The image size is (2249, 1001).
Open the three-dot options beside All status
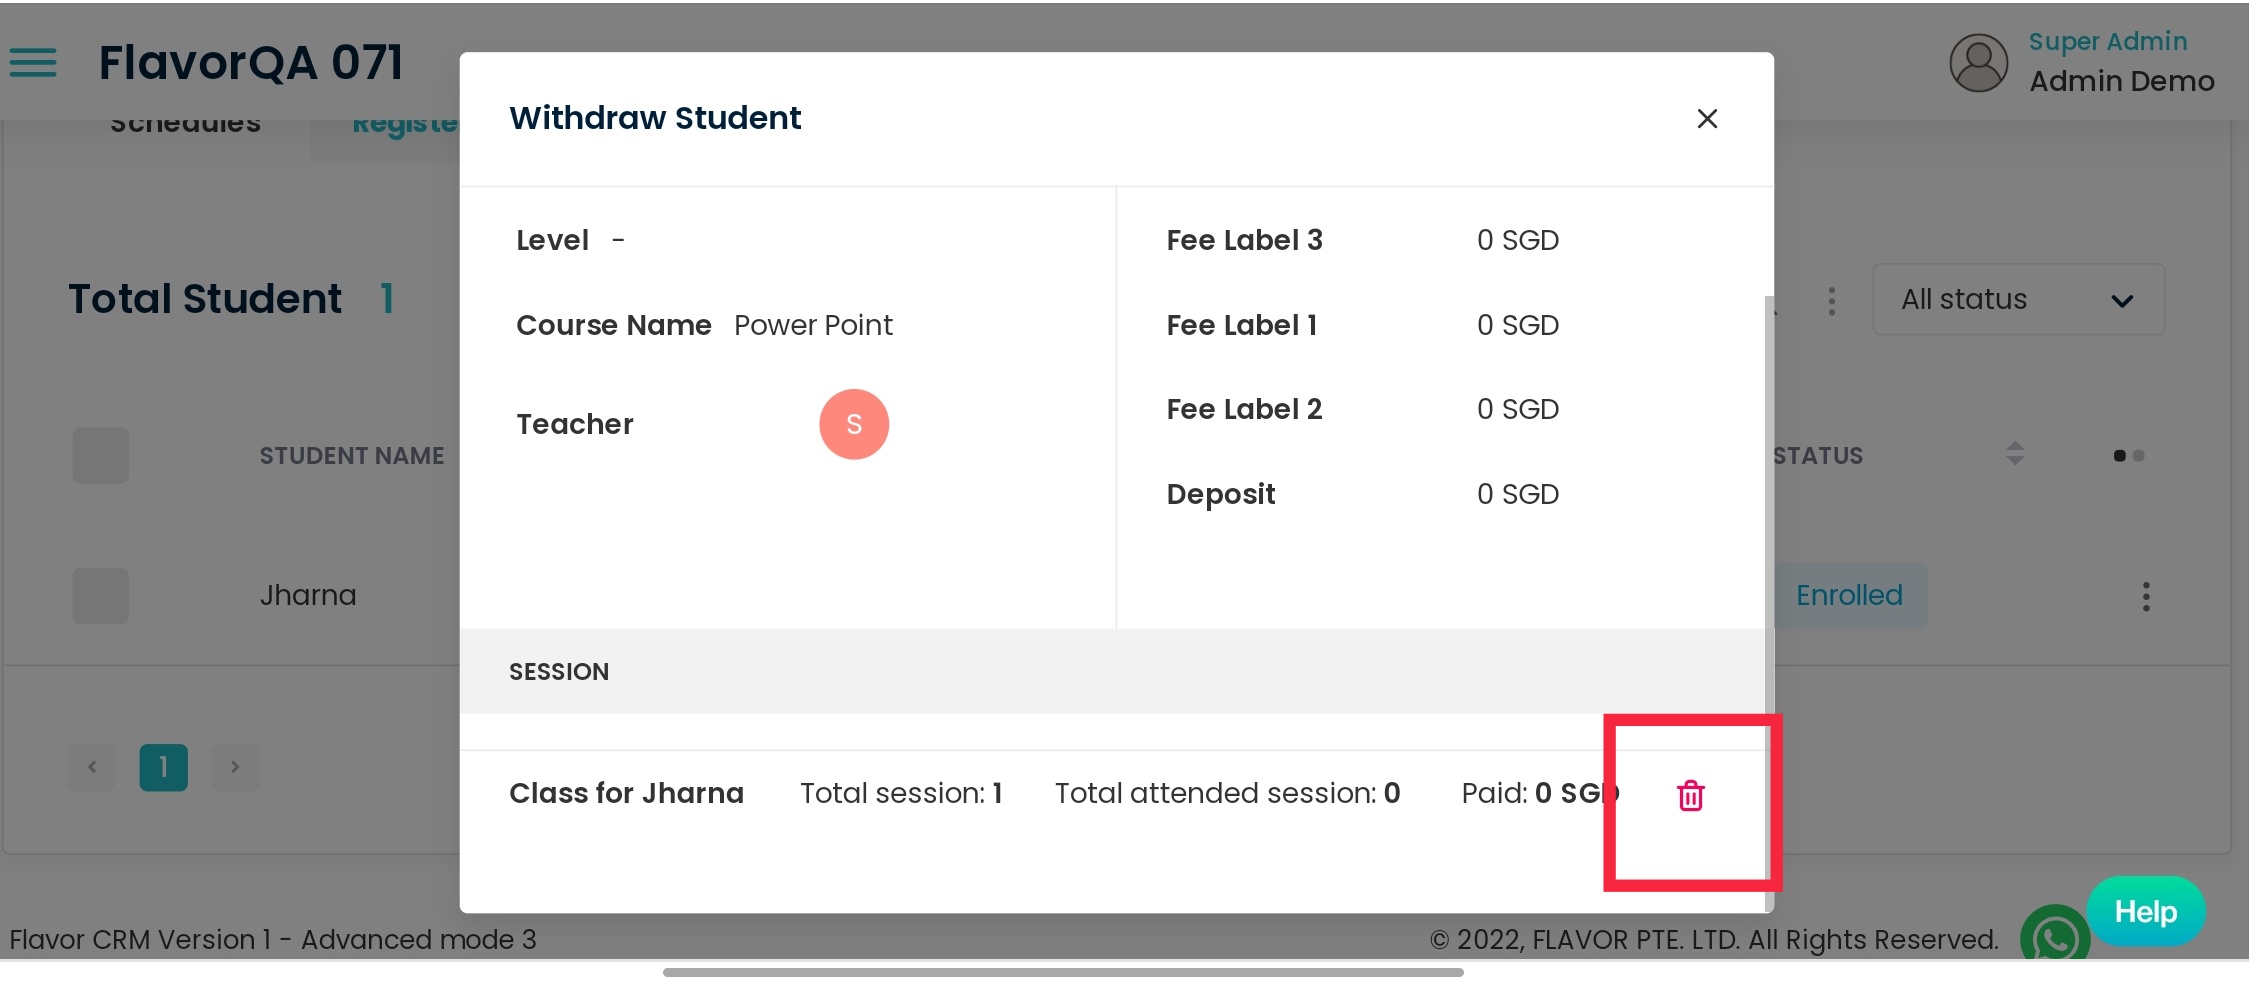click(x=1831, y=301)
